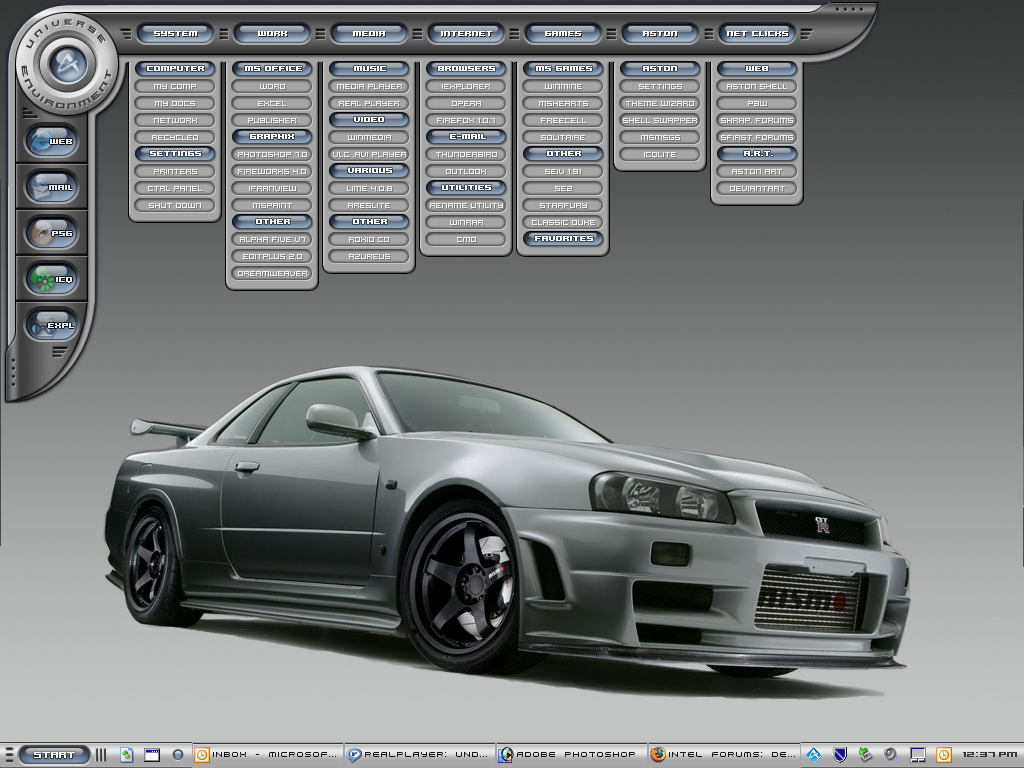The image size is (1024, 768).
Task: Click the Firefox icon in the taskbar
Action: click(657, 755)
